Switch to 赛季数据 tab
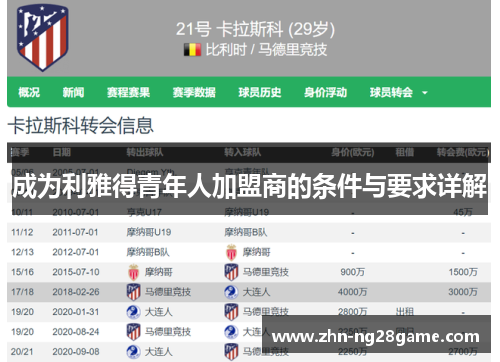Viewport: 500px width, 362px height. pyautogui.click(x=194, y=92)
